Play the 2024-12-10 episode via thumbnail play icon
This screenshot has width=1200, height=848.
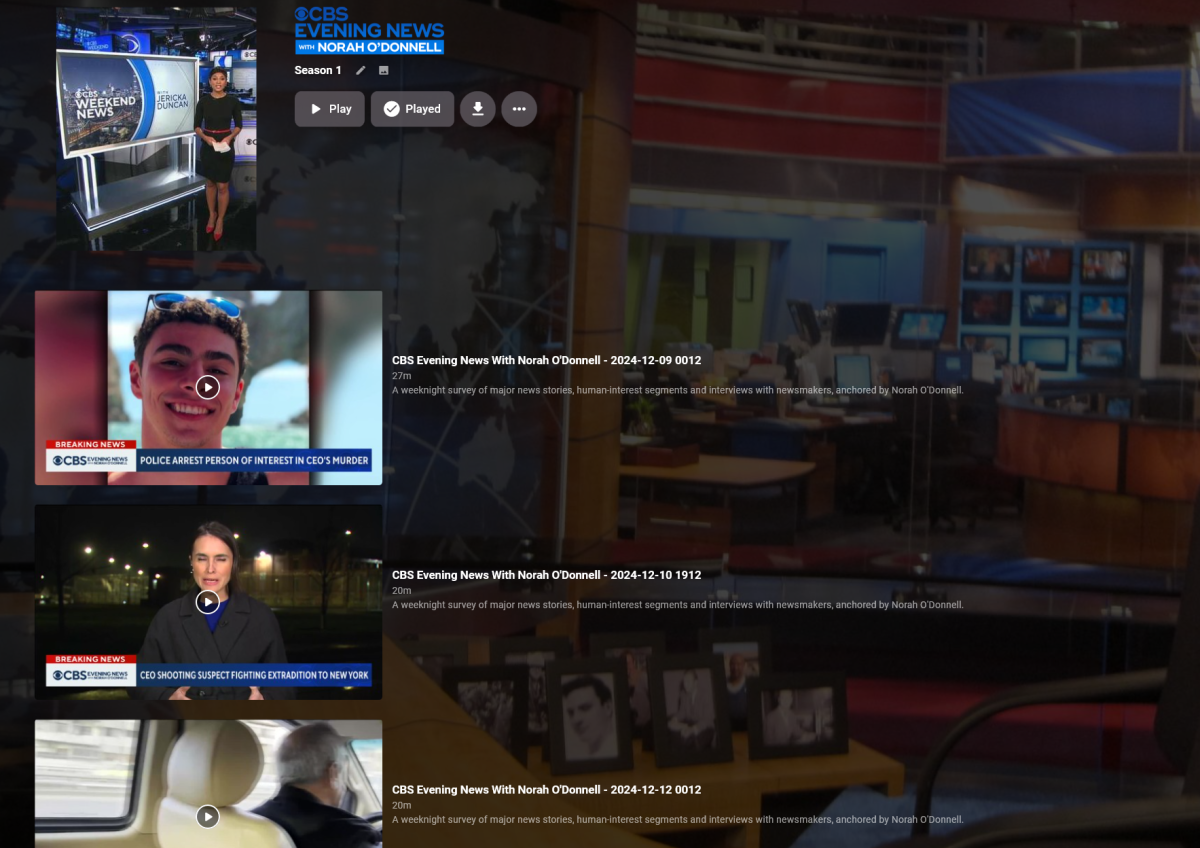(x=208, y=602)
